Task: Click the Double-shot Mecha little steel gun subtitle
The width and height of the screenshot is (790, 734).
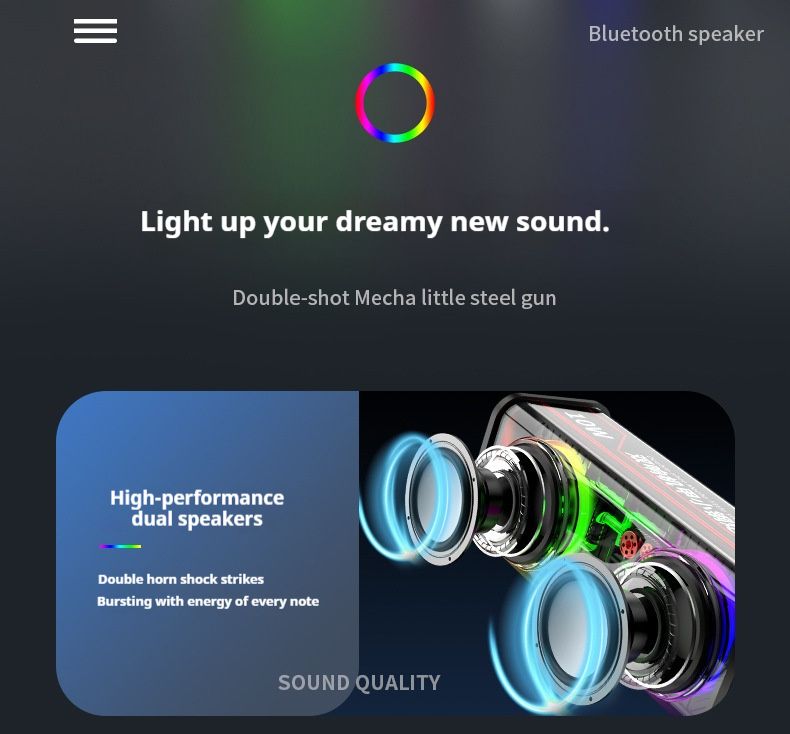Action: [x=394, y=298]
